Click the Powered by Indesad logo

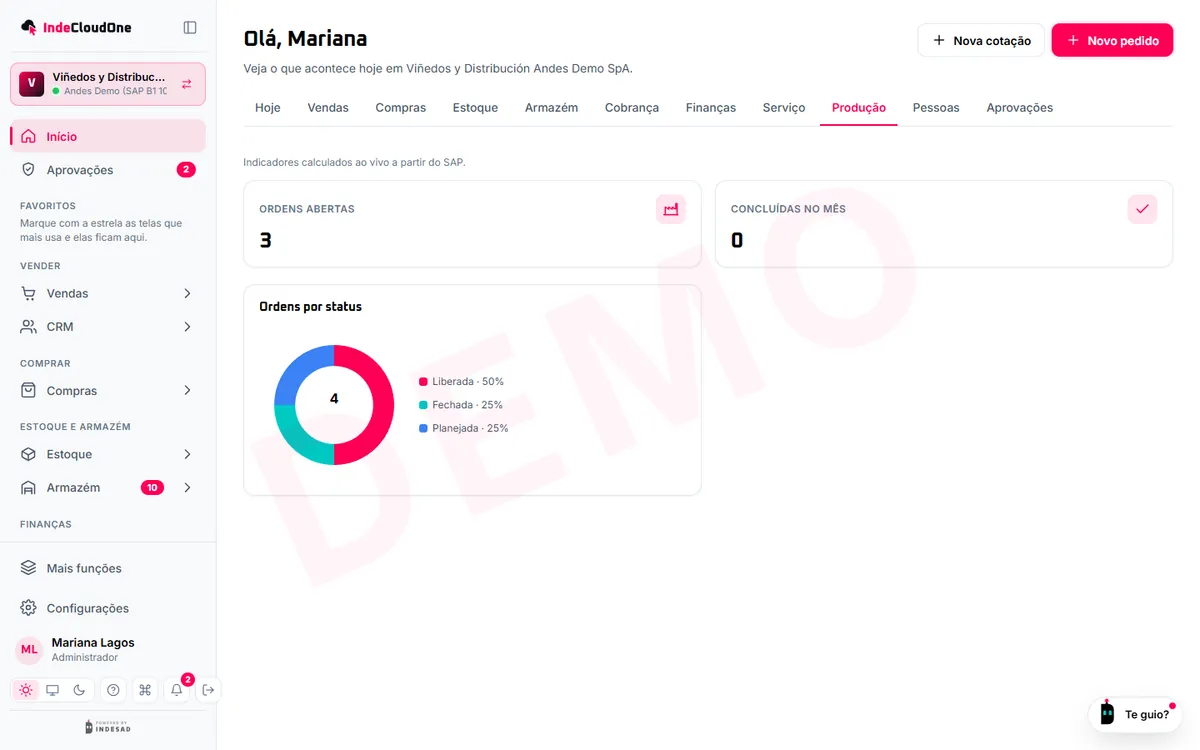[108, 727]
